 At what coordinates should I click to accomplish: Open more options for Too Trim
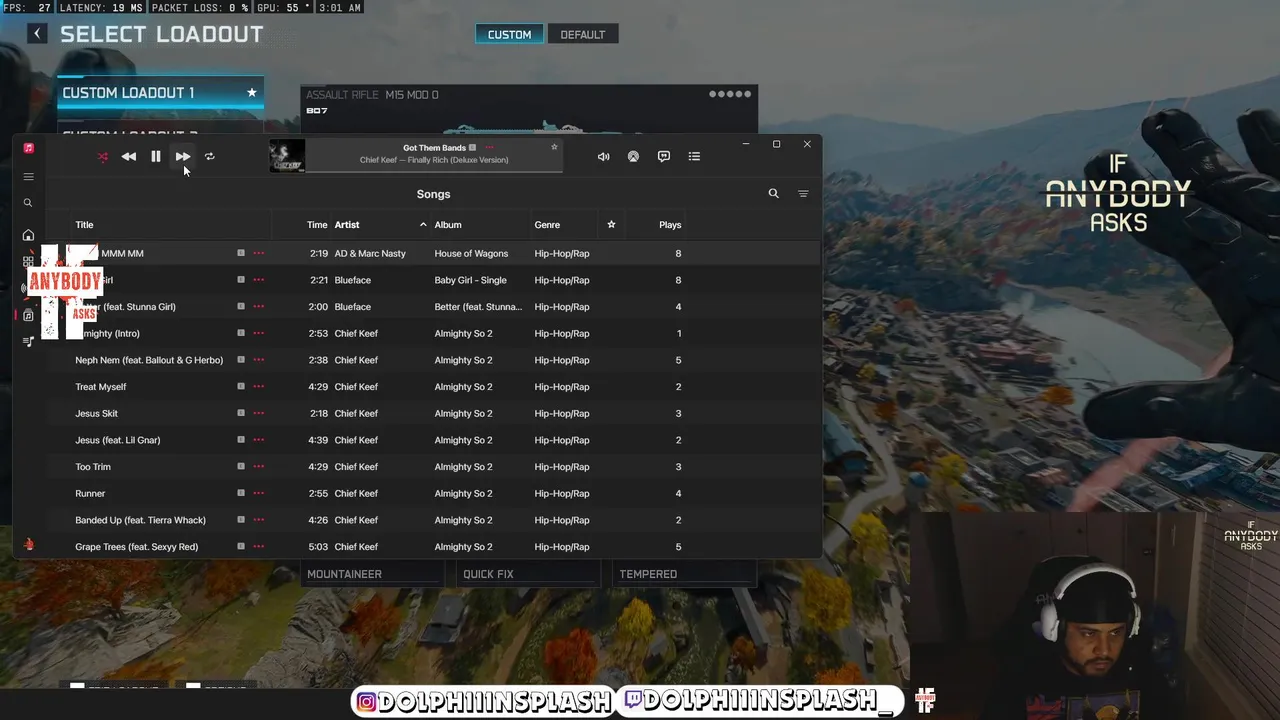coord(259,467)
